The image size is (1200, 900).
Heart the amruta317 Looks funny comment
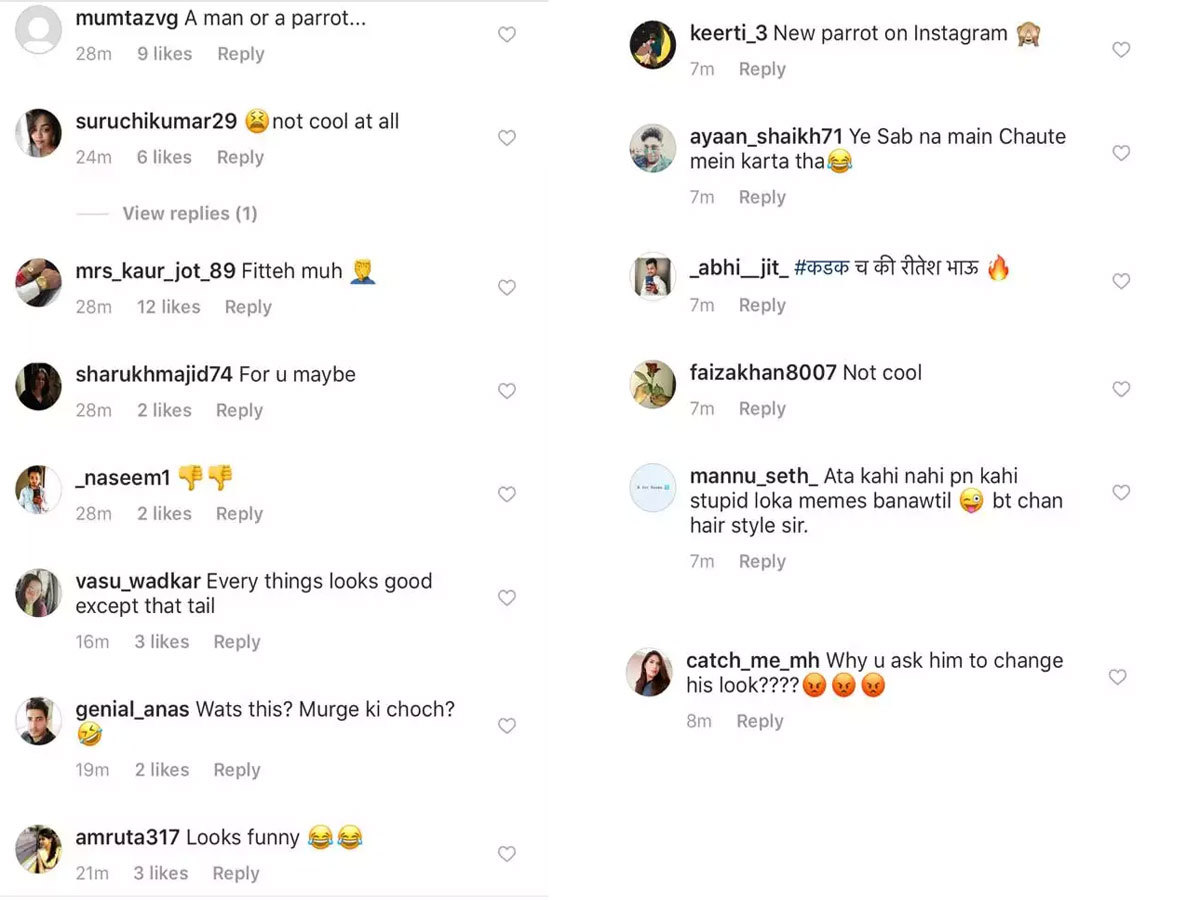pyautogui.click(x=507, y=854)
